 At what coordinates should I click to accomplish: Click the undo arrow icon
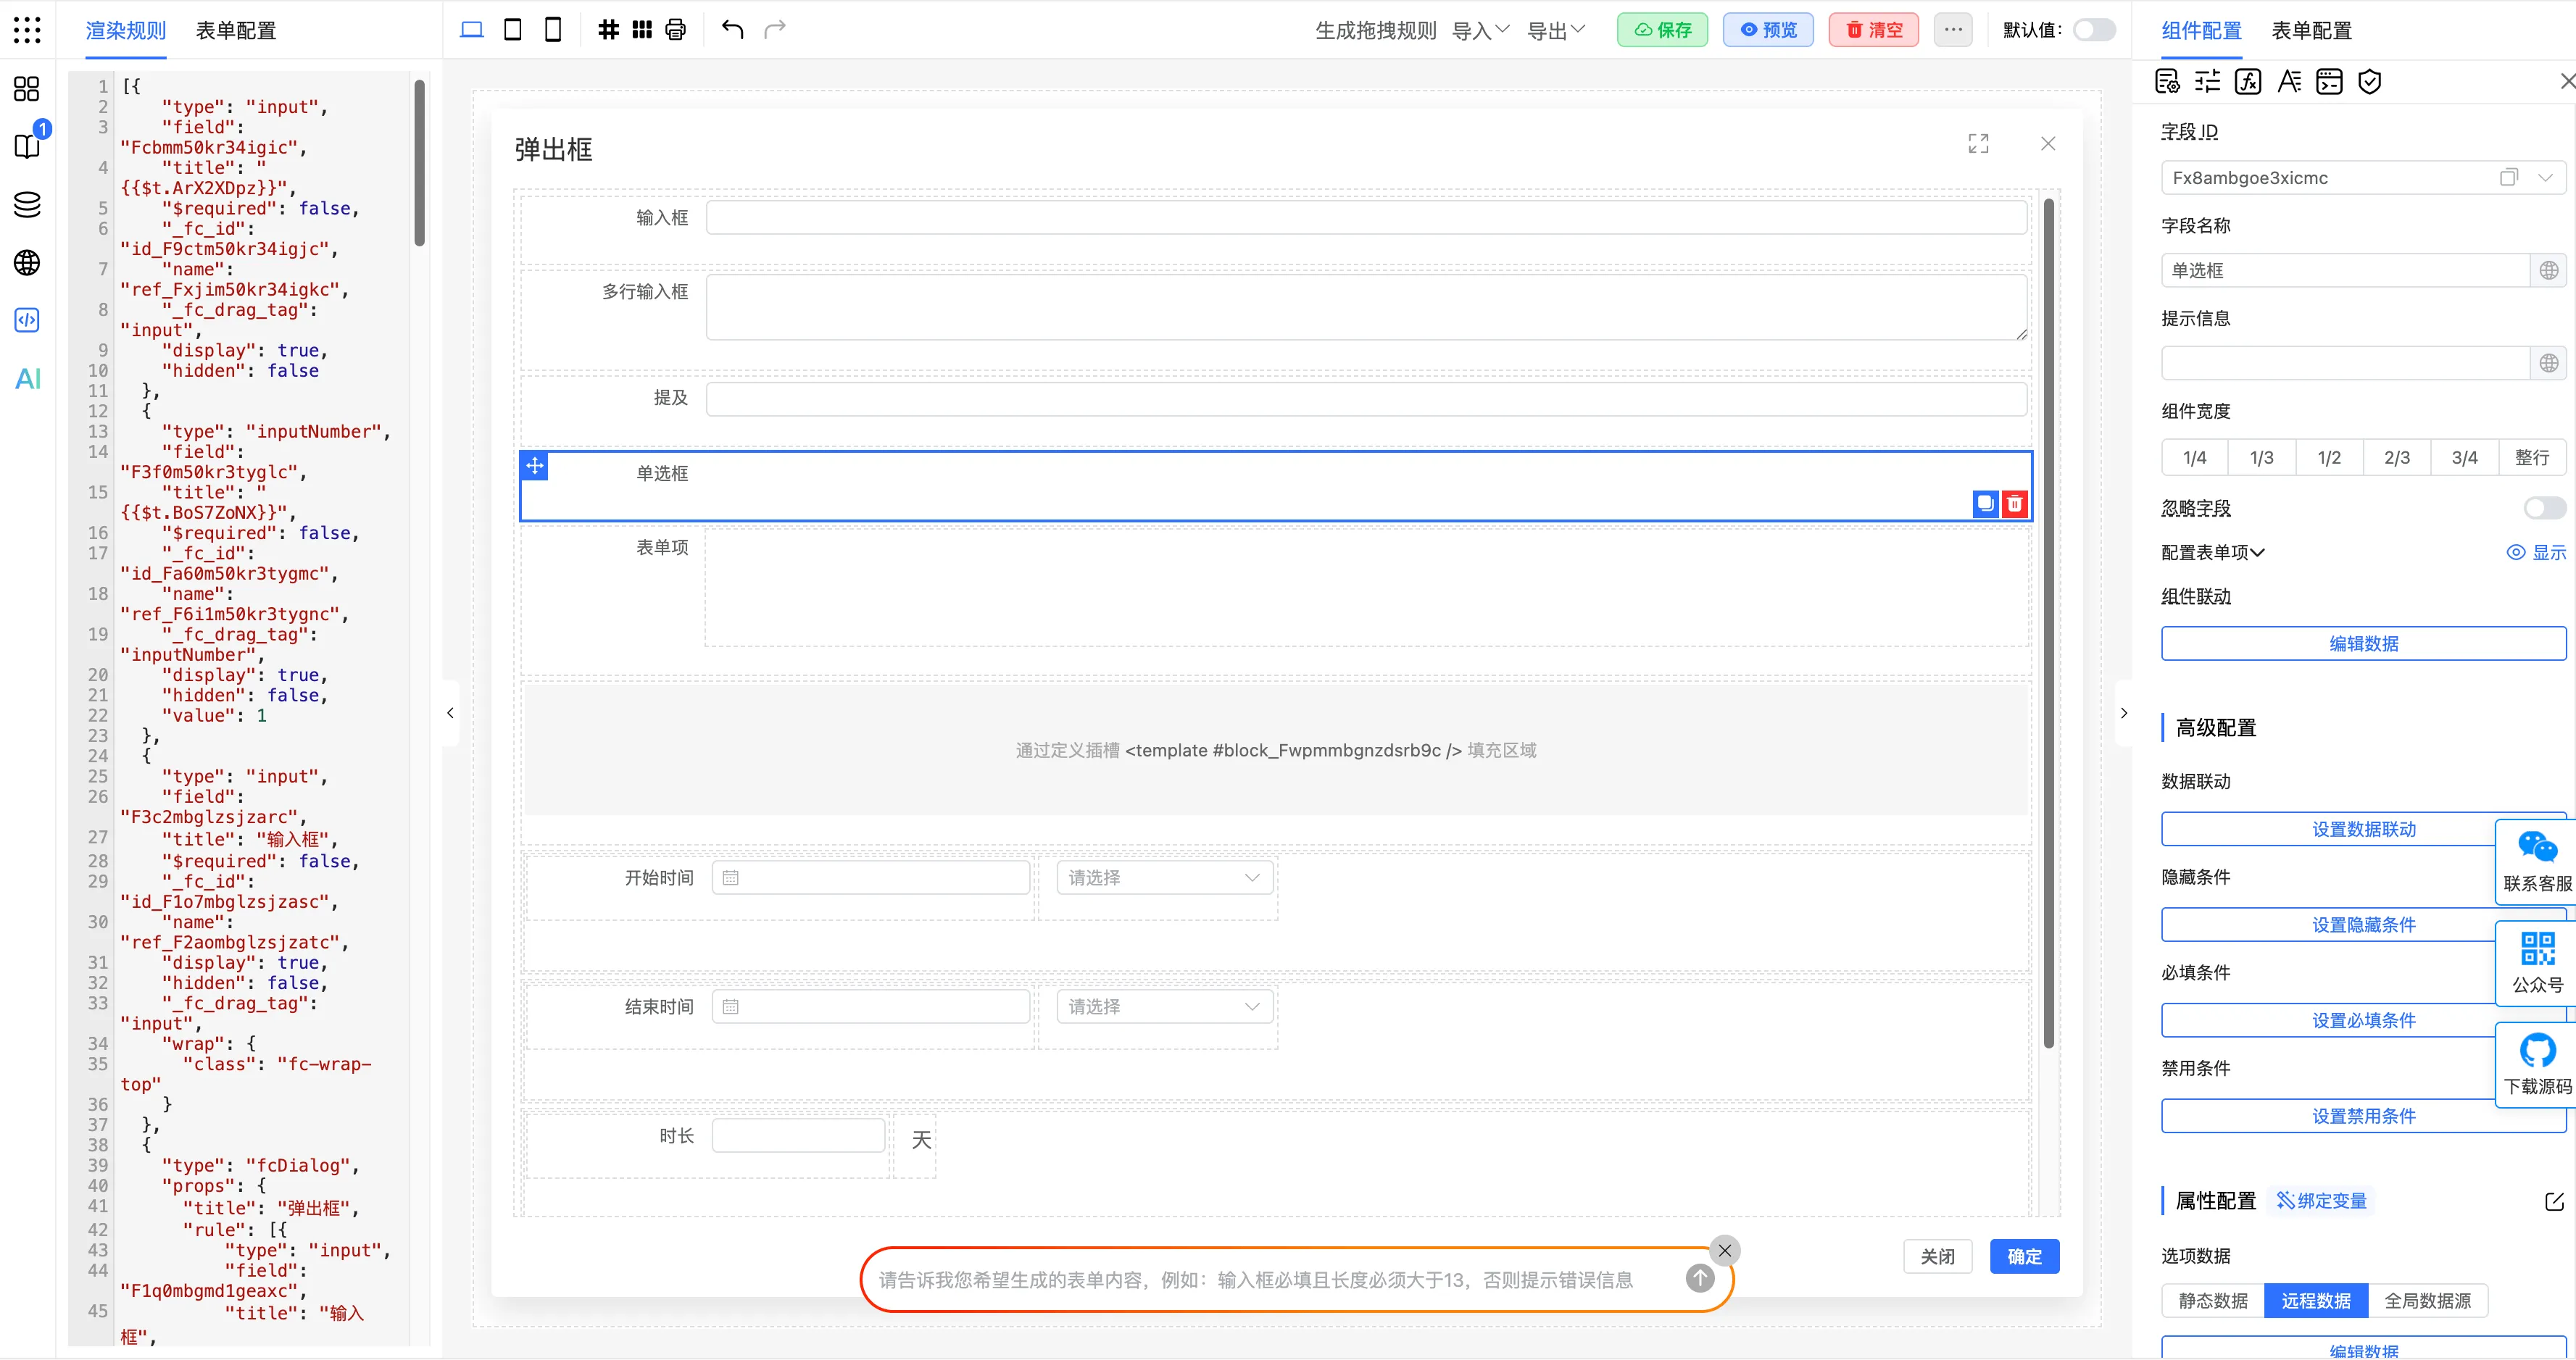tap(732, 30)
